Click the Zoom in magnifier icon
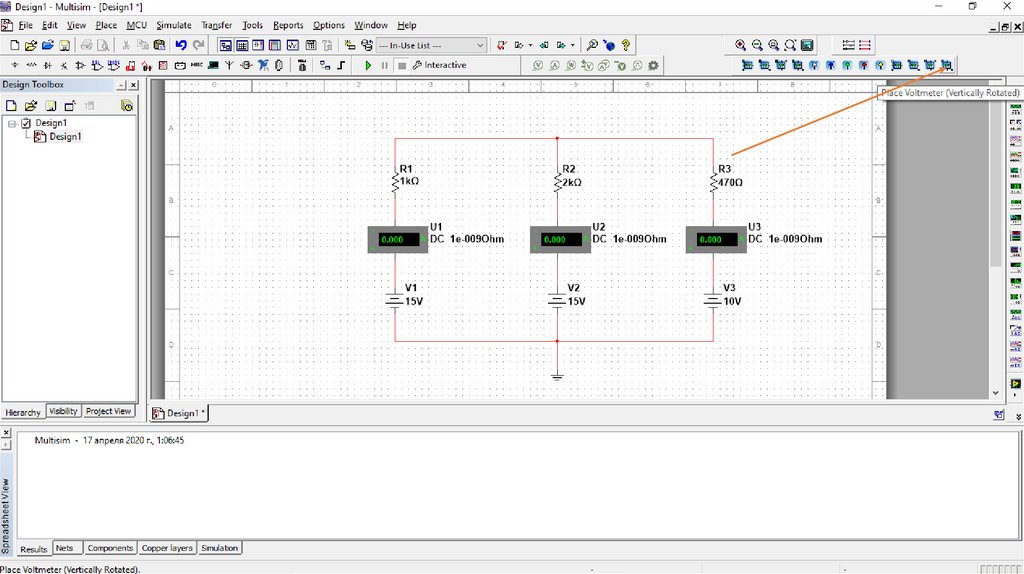Image resolution: width=1024 pixels, height=574 pixels. tap(740, 45)
